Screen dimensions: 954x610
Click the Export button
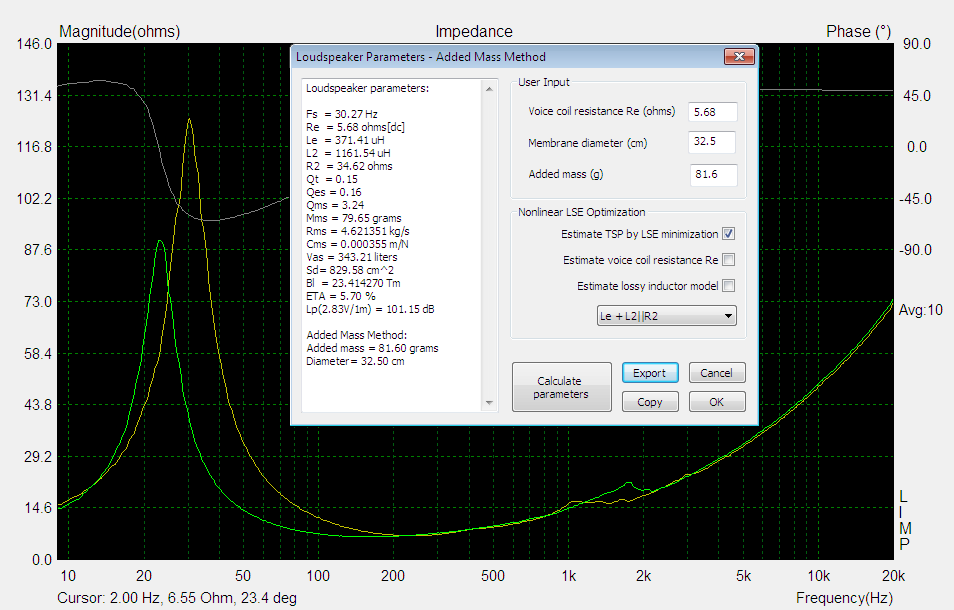(x=650, y=373)
